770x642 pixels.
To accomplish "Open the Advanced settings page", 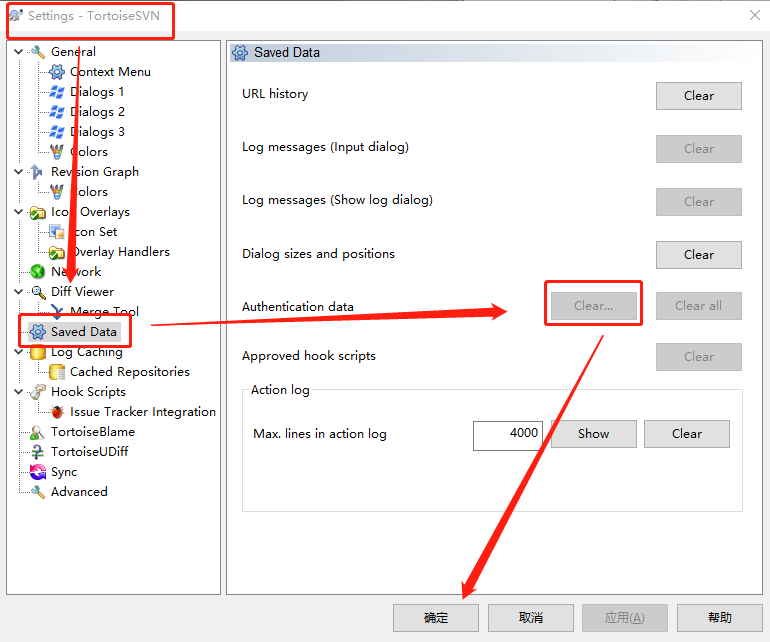I will click(79, 492).
